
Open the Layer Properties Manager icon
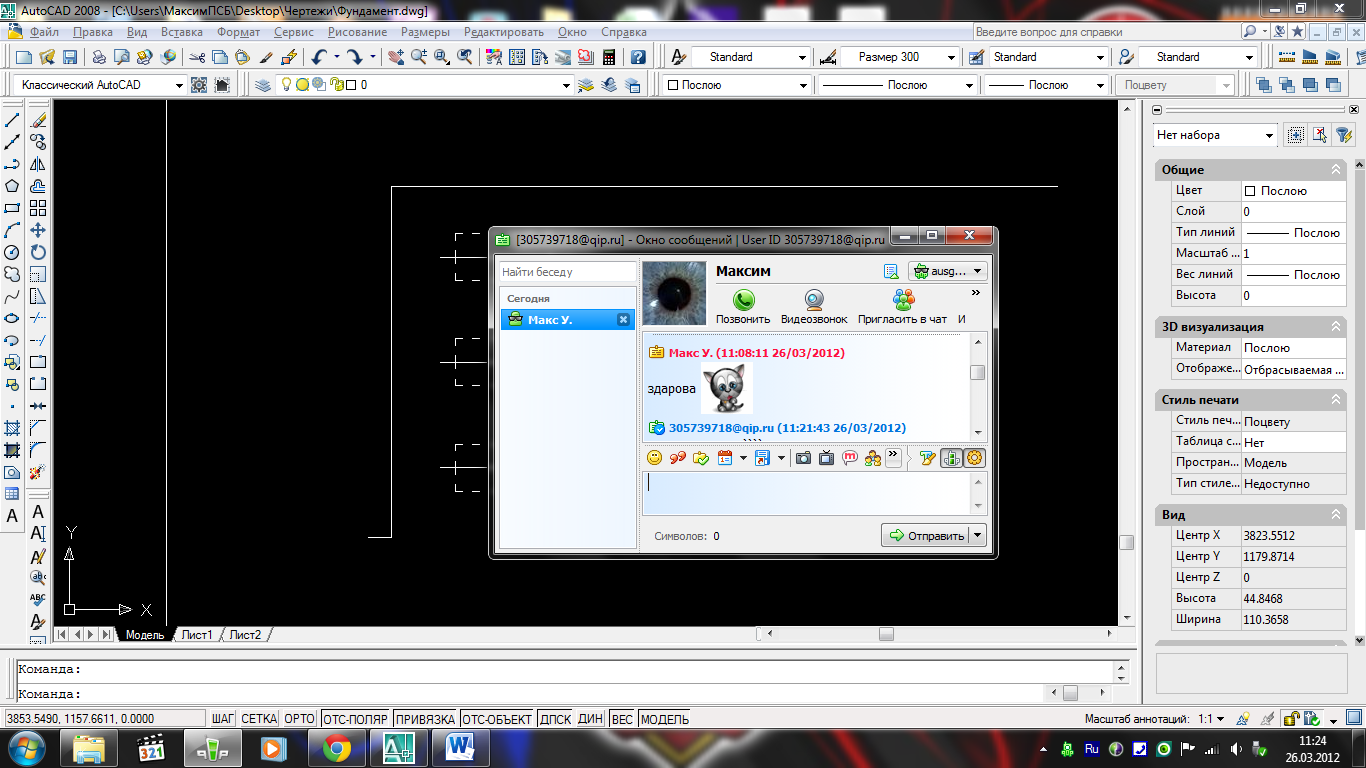coord(262,85)
